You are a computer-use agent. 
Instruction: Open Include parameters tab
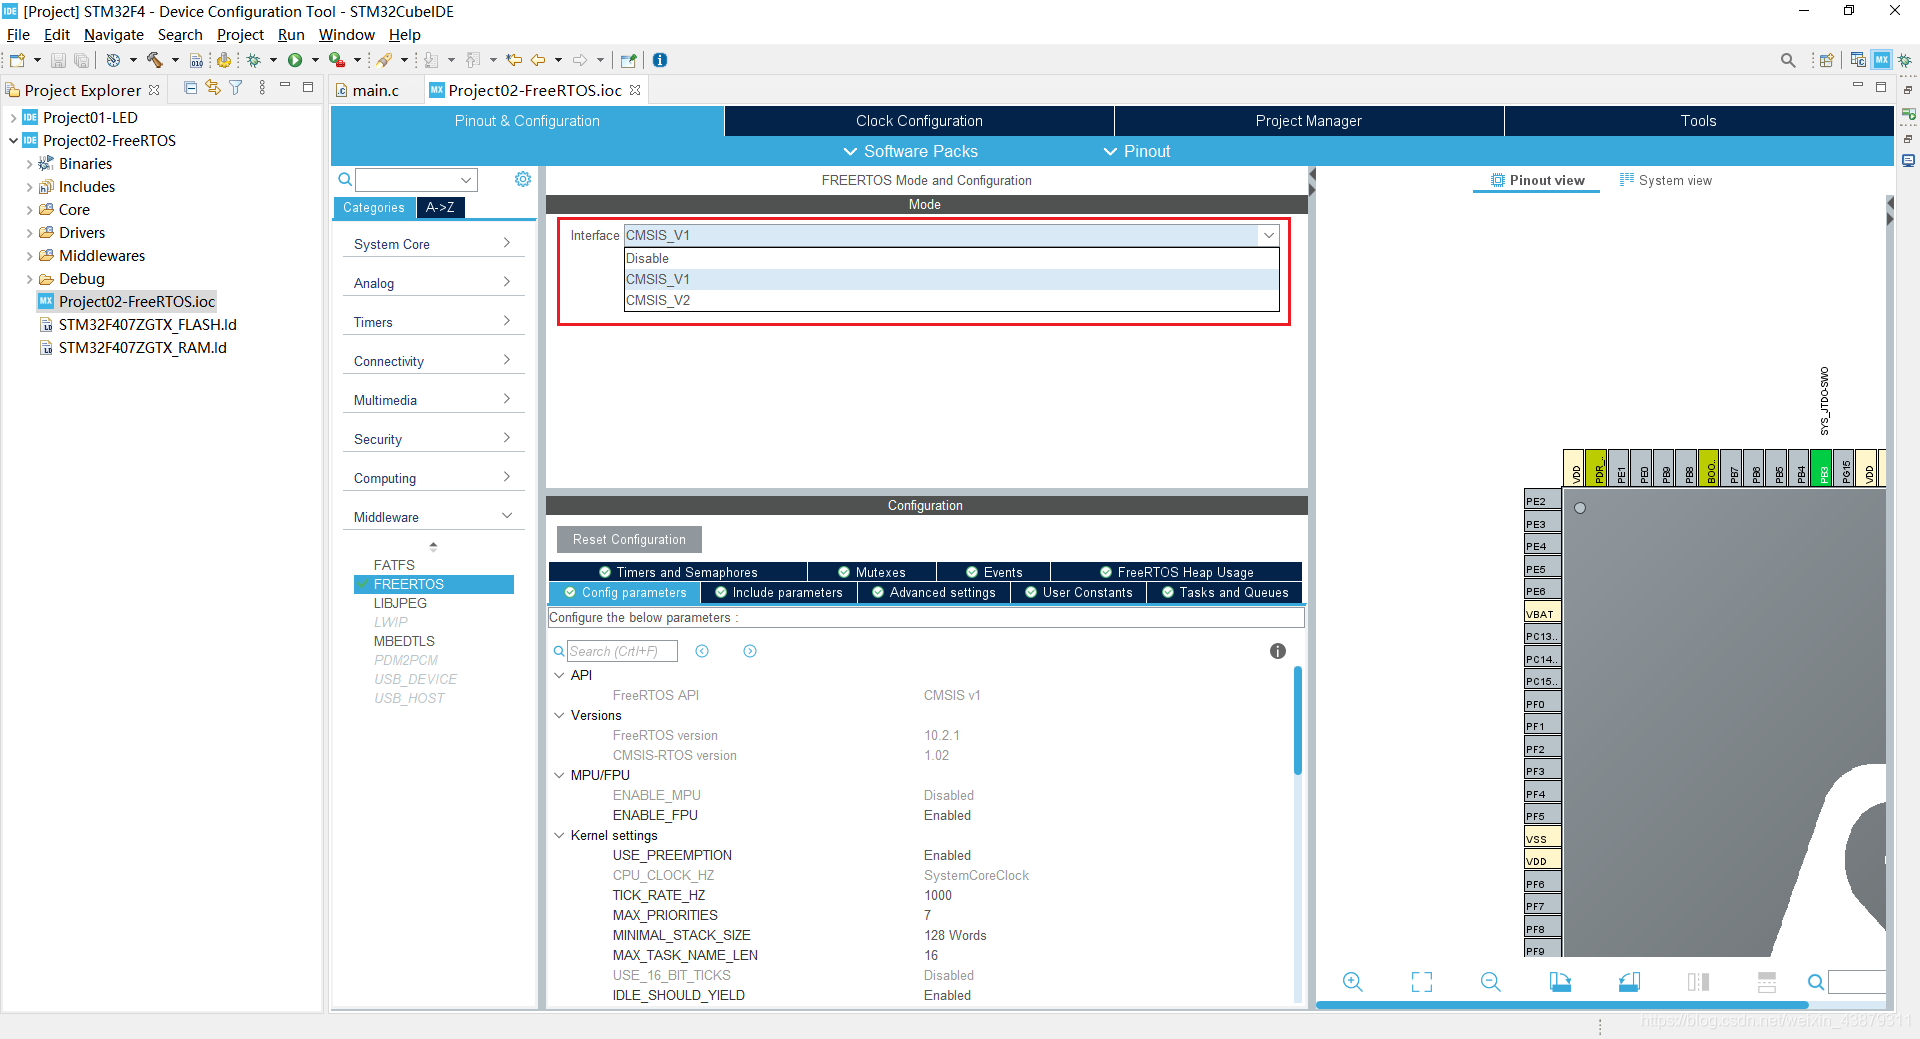[779, 593]
